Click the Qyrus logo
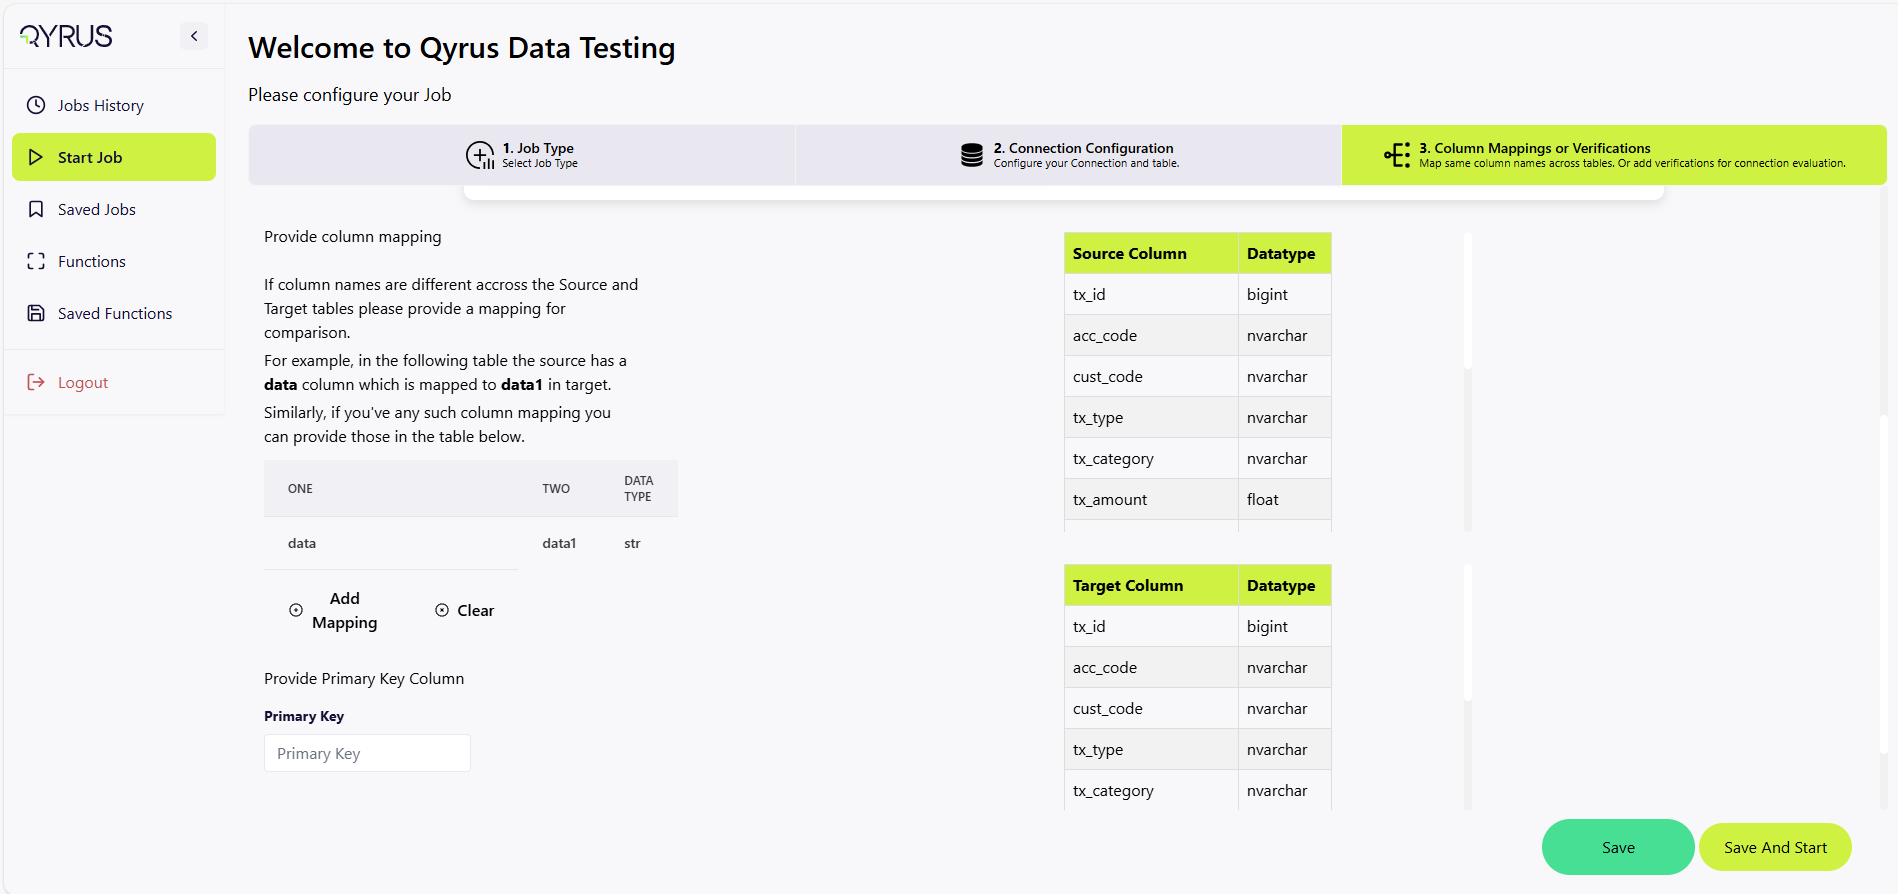 [66, 36]
